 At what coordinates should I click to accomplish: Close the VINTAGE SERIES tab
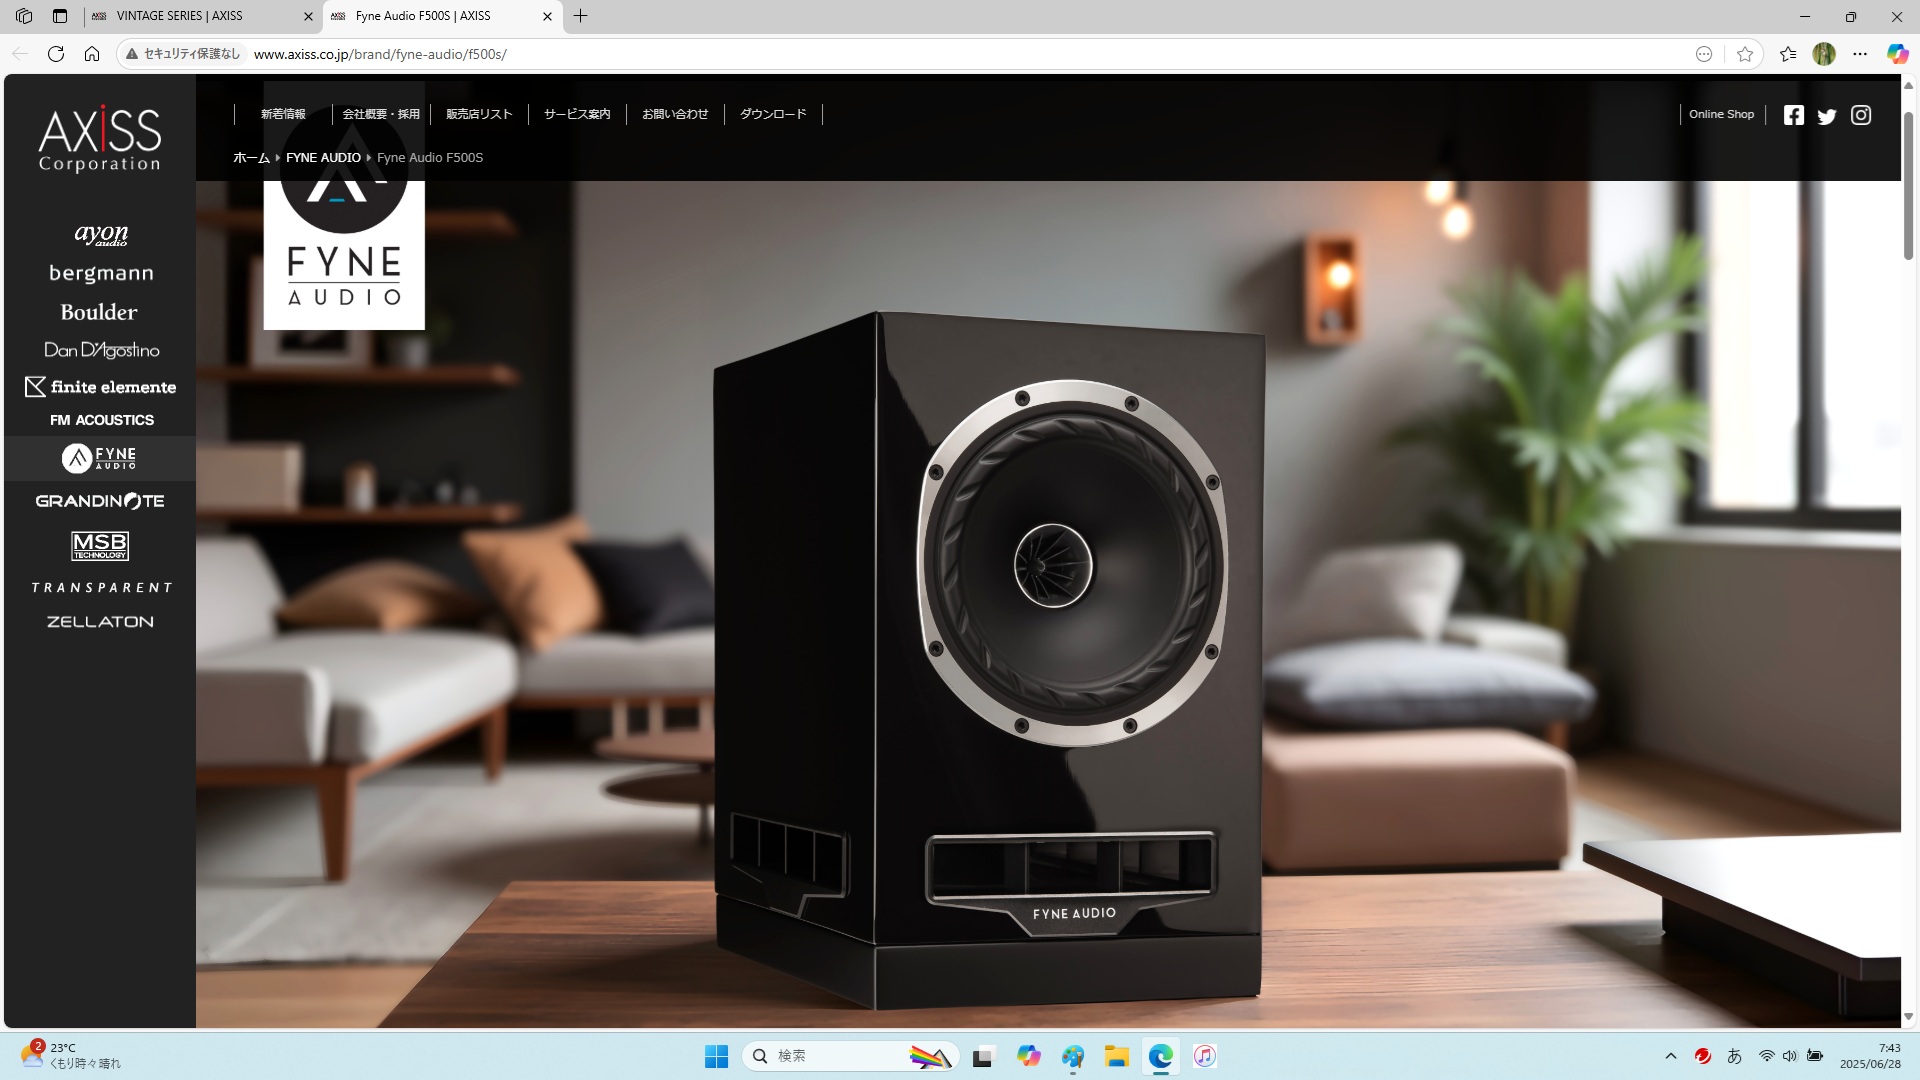tap(308, 16)
